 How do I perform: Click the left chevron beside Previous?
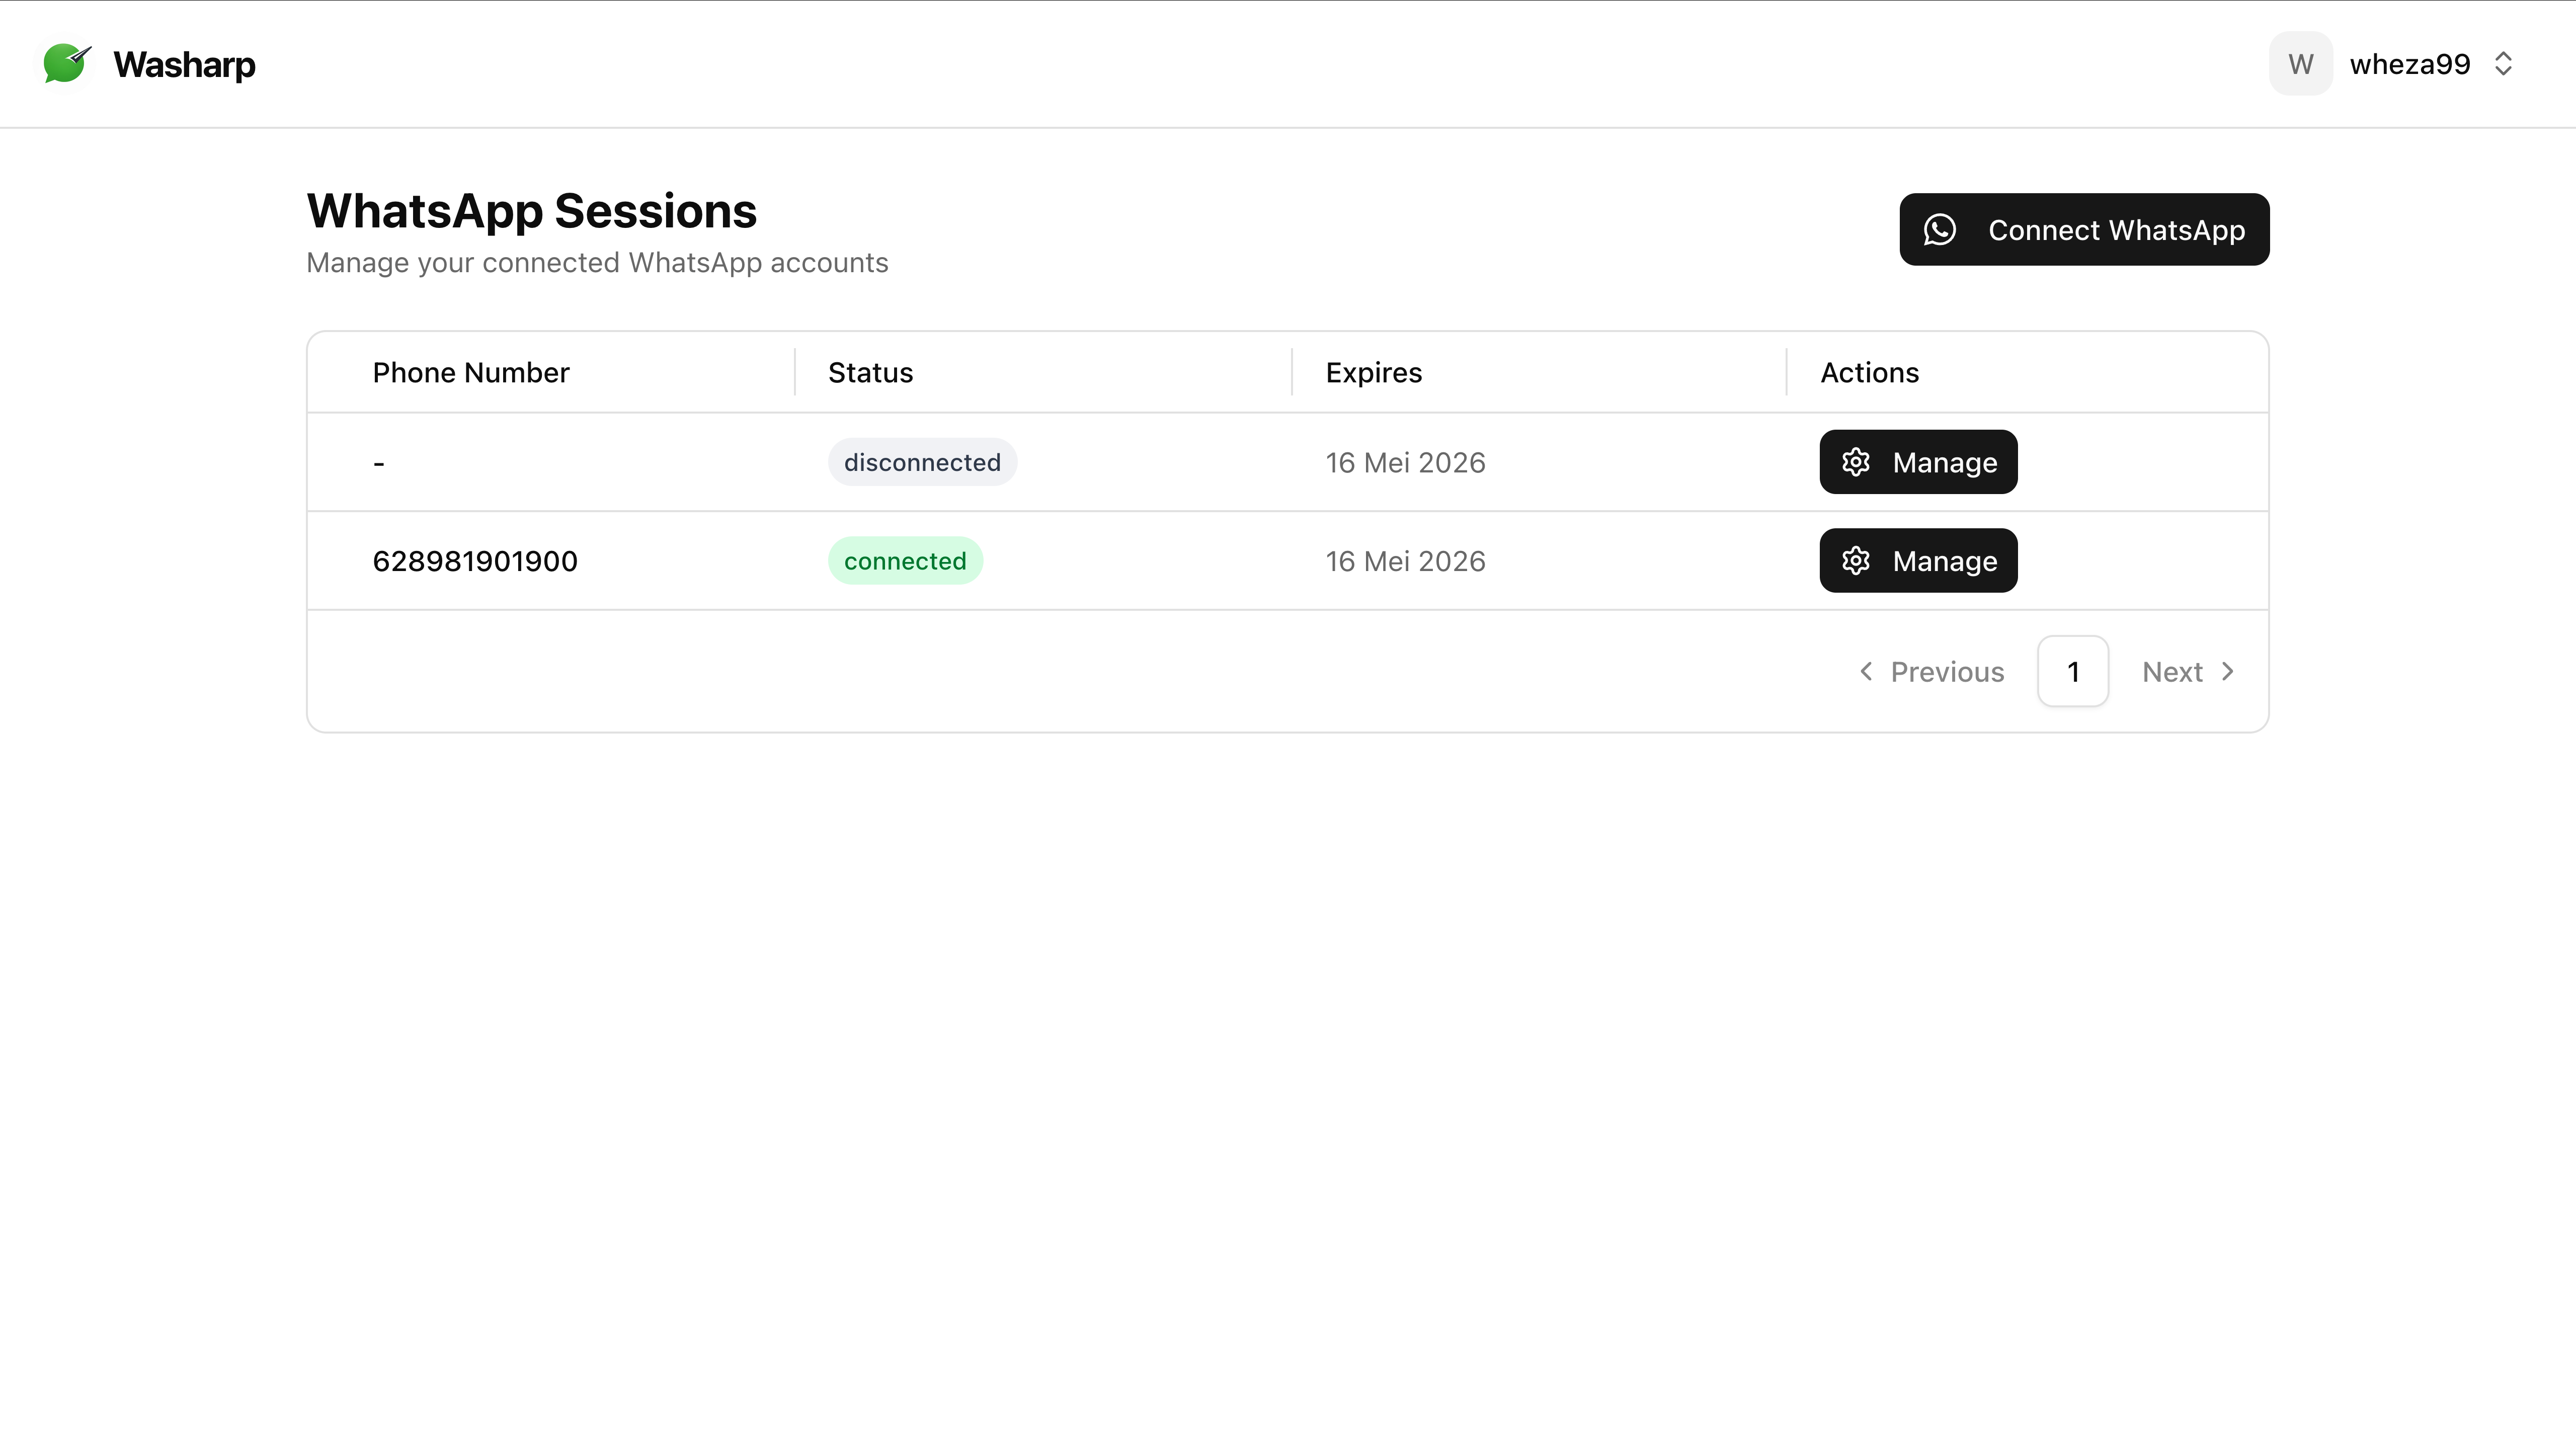1866,672
